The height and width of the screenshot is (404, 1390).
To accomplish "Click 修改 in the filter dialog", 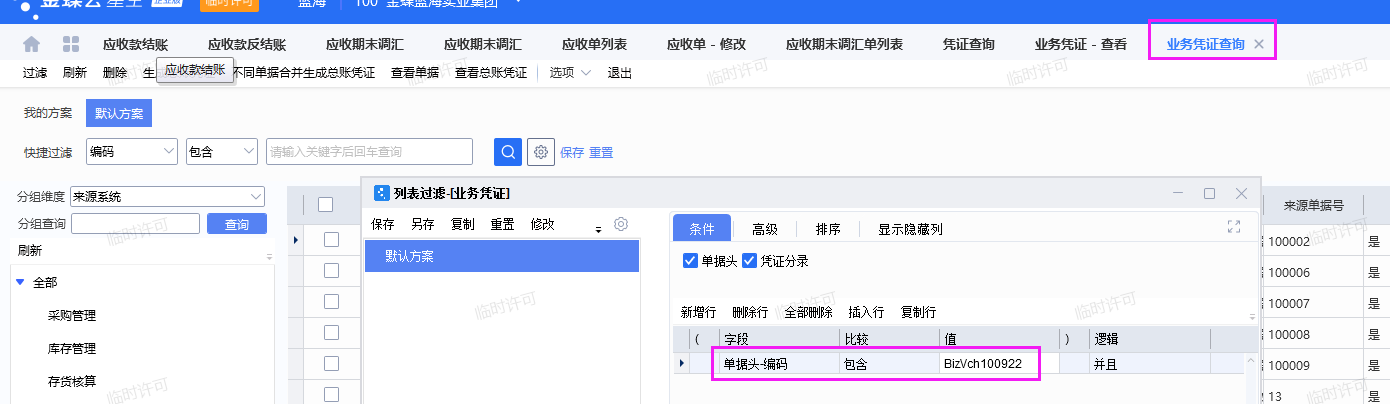I will [543, 224].
